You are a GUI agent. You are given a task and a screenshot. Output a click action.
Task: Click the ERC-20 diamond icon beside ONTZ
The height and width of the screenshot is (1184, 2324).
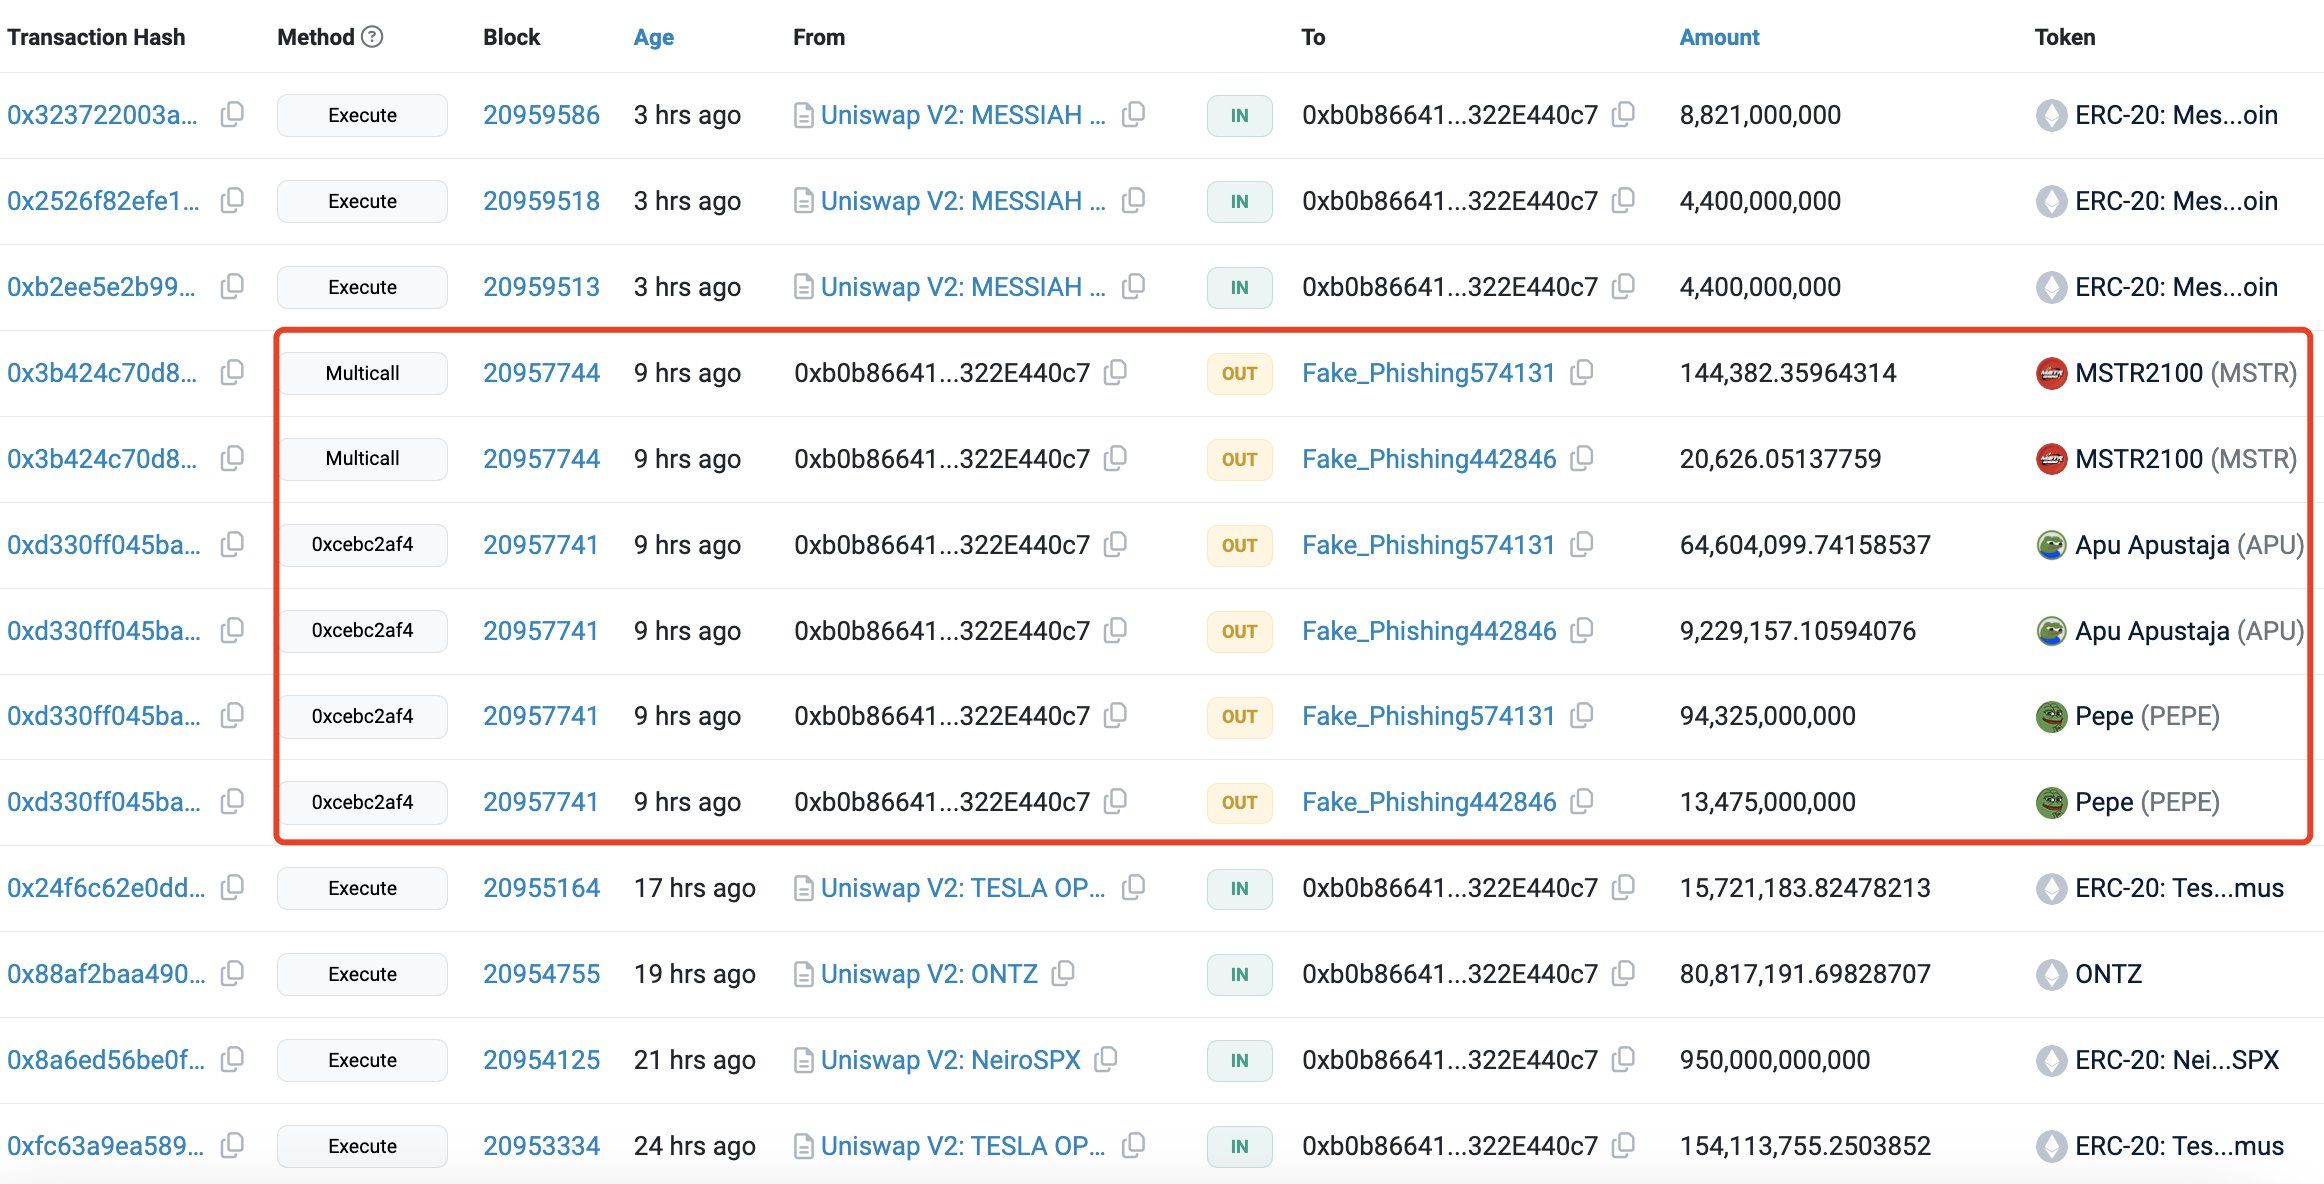pos(2052,973)
